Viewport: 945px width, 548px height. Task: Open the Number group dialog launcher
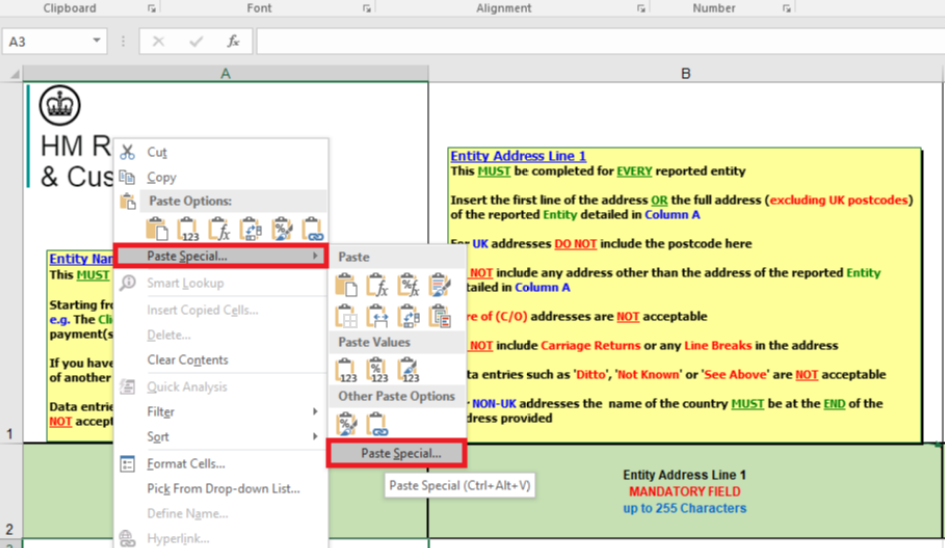pyautogui.click(x=786, y=8)
